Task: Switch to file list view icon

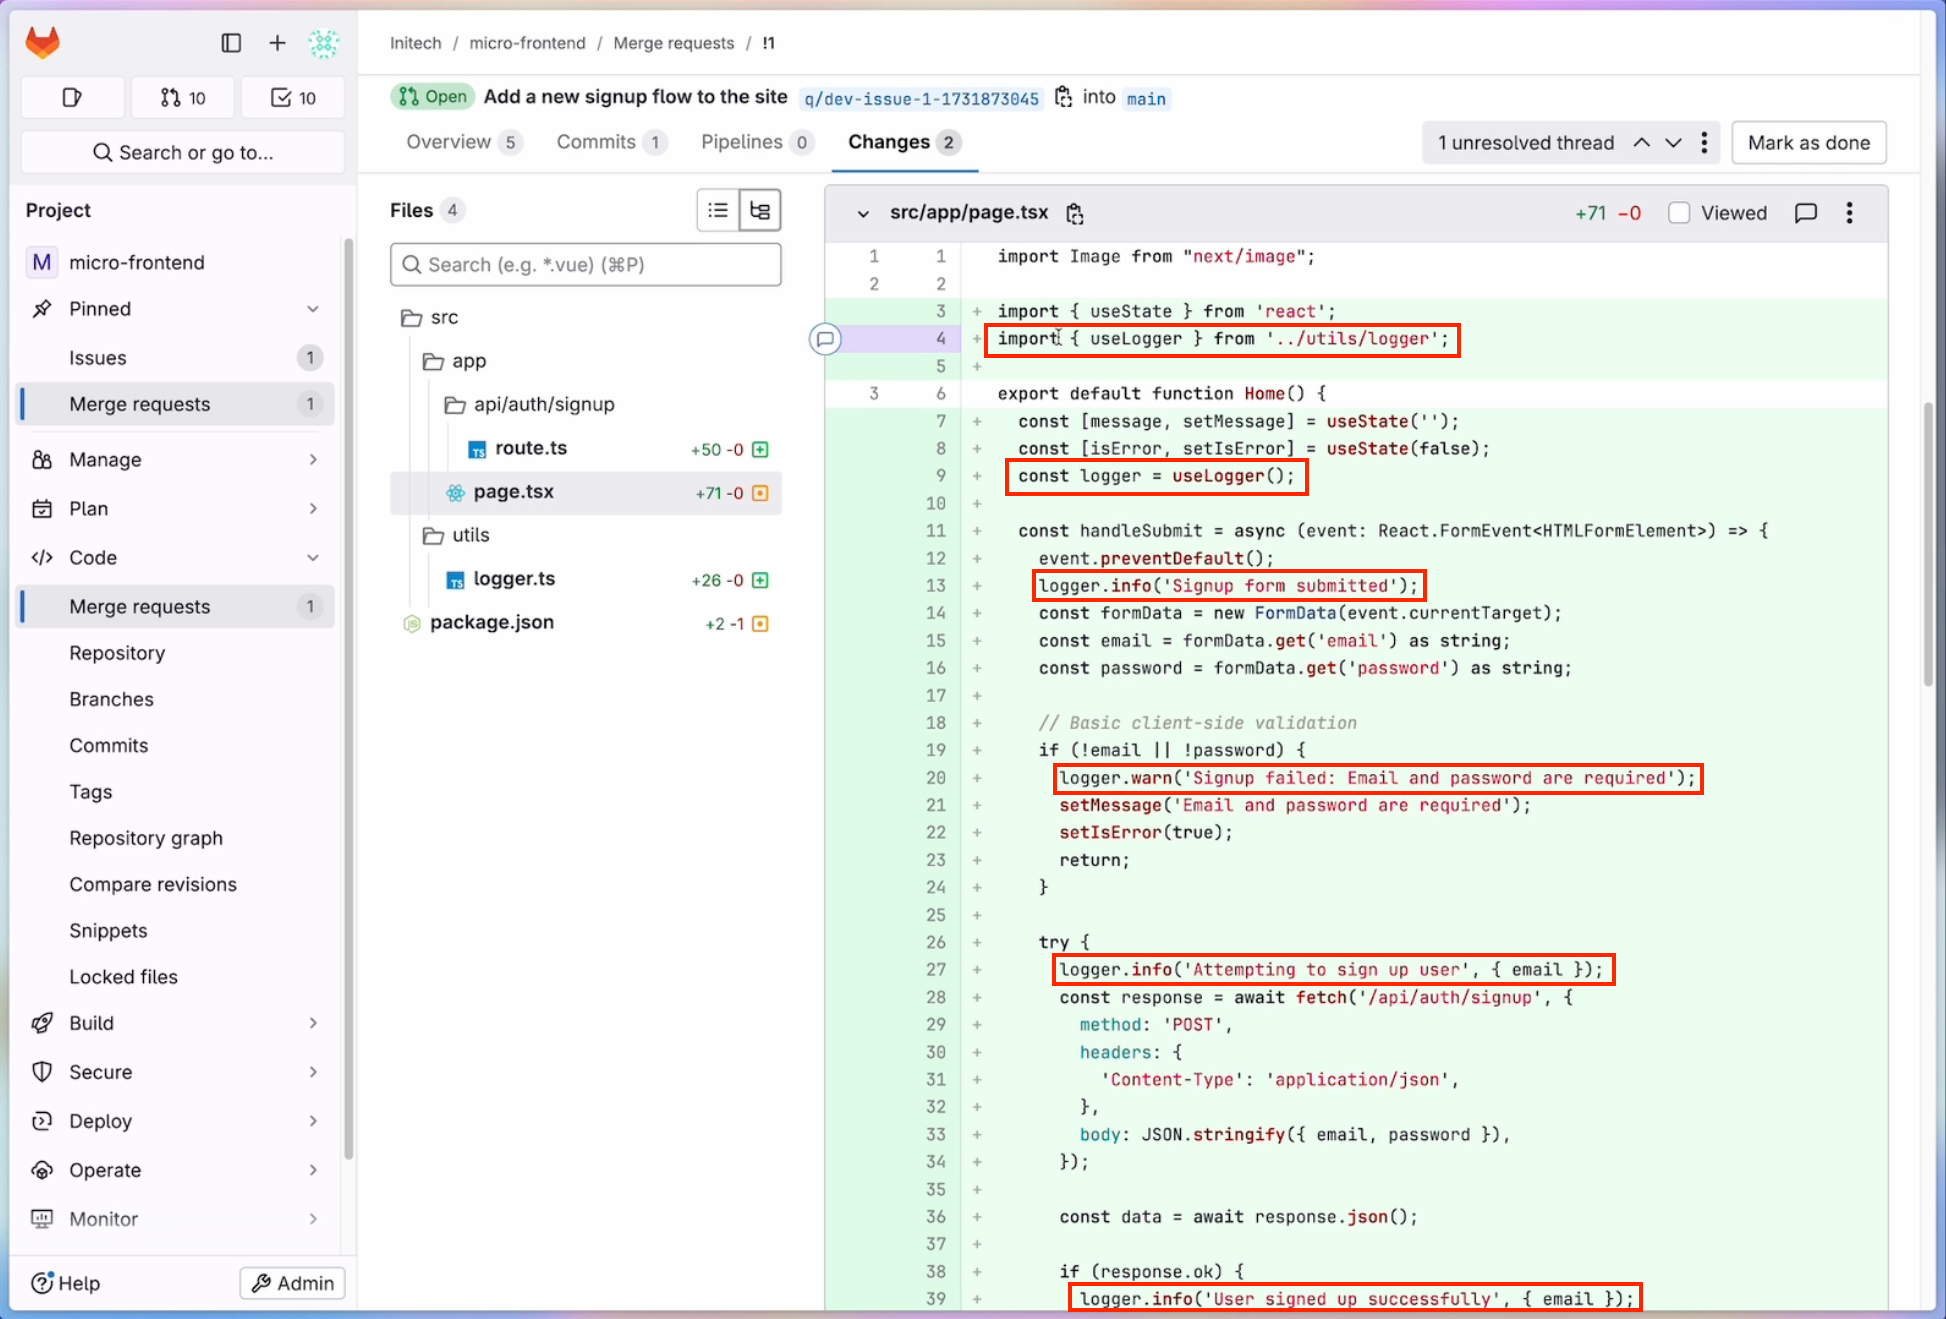Action: coord(718,211)
